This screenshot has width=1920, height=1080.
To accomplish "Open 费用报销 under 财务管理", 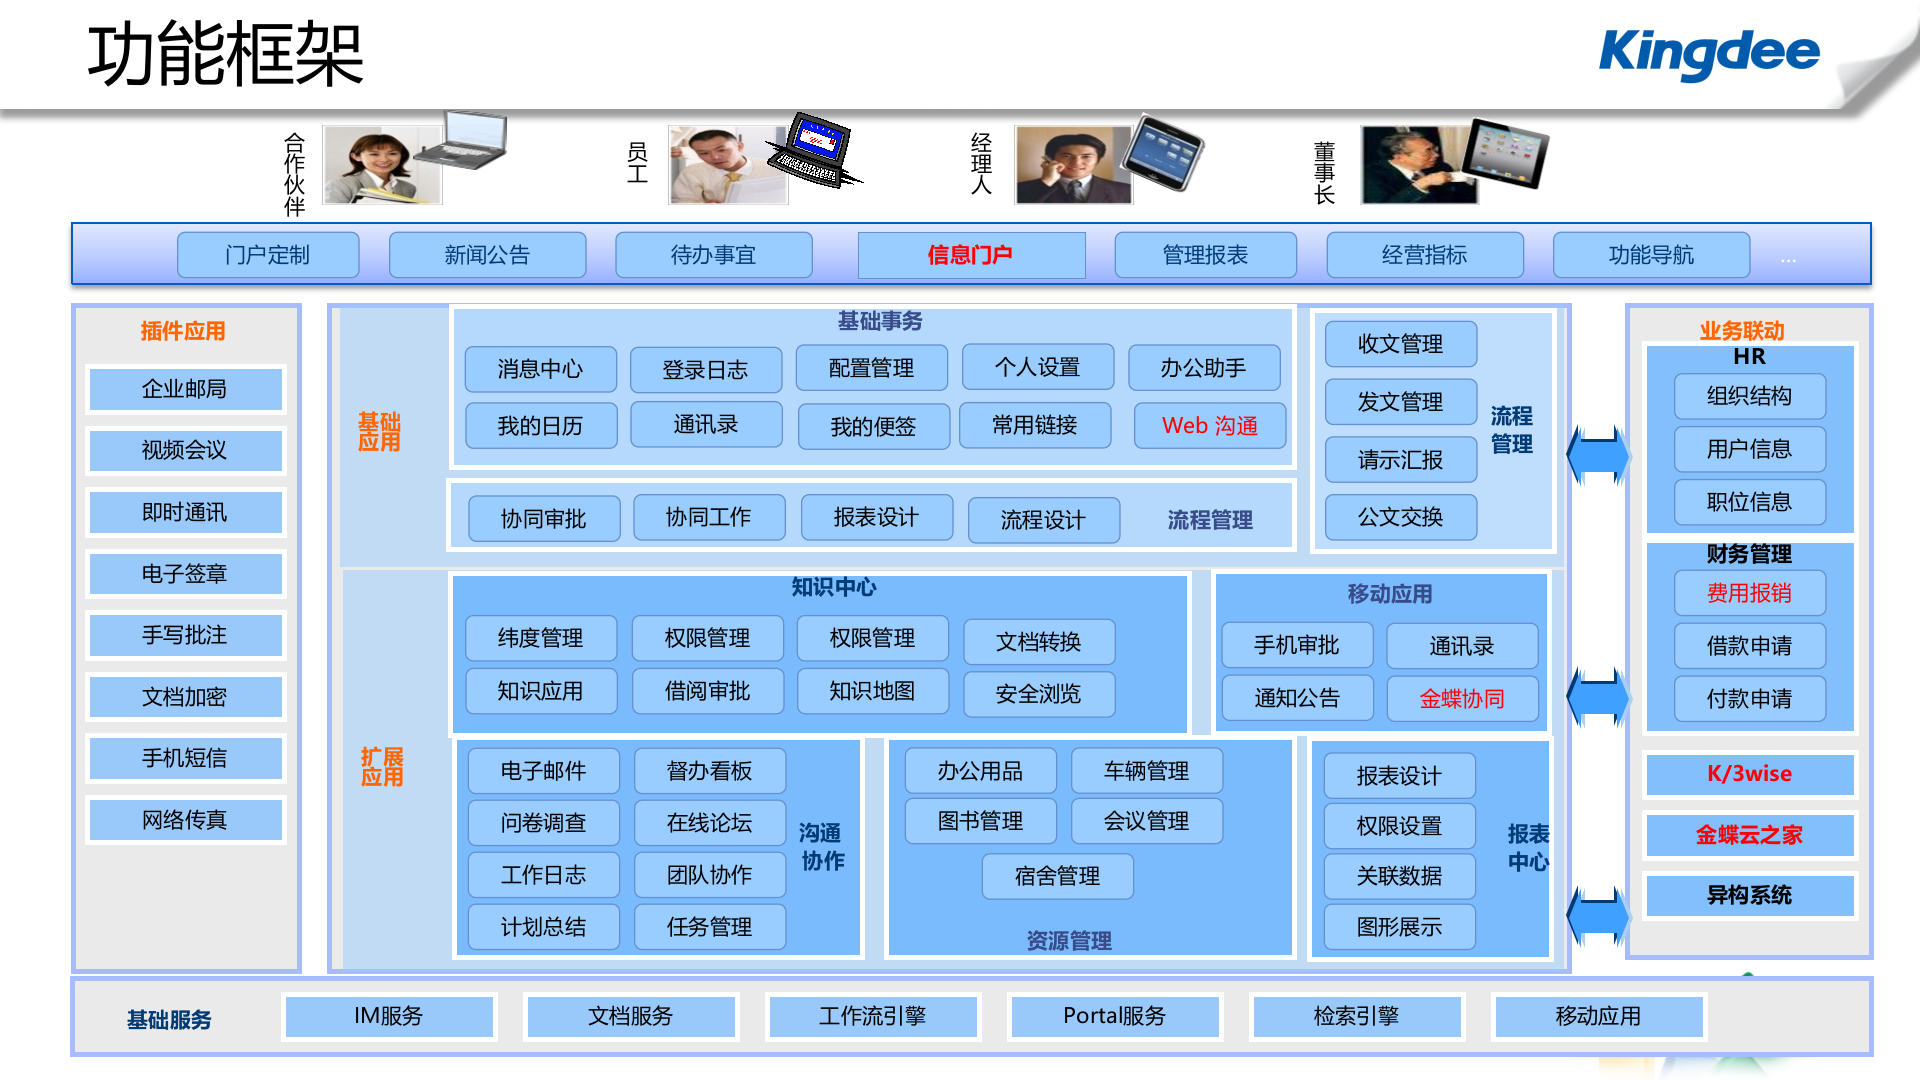I will (1749, 592).
